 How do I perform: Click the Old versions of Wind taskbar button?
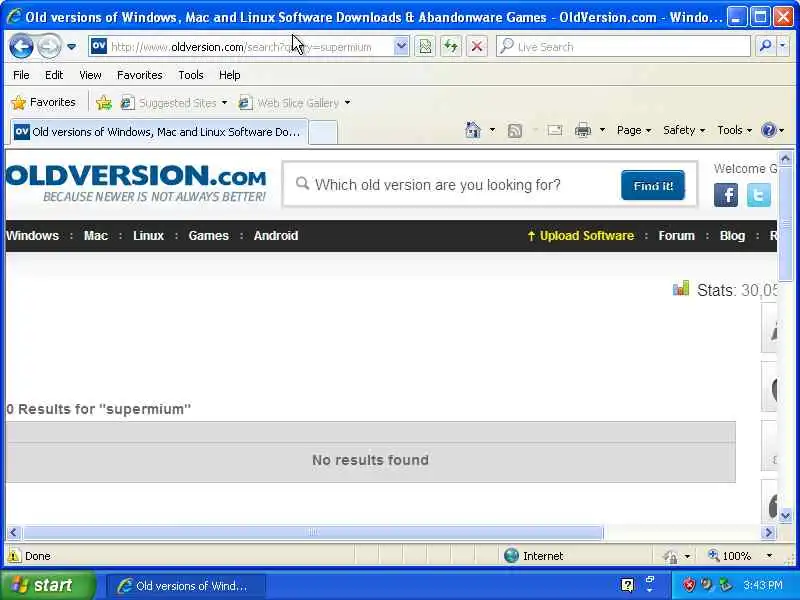point(186,586)
